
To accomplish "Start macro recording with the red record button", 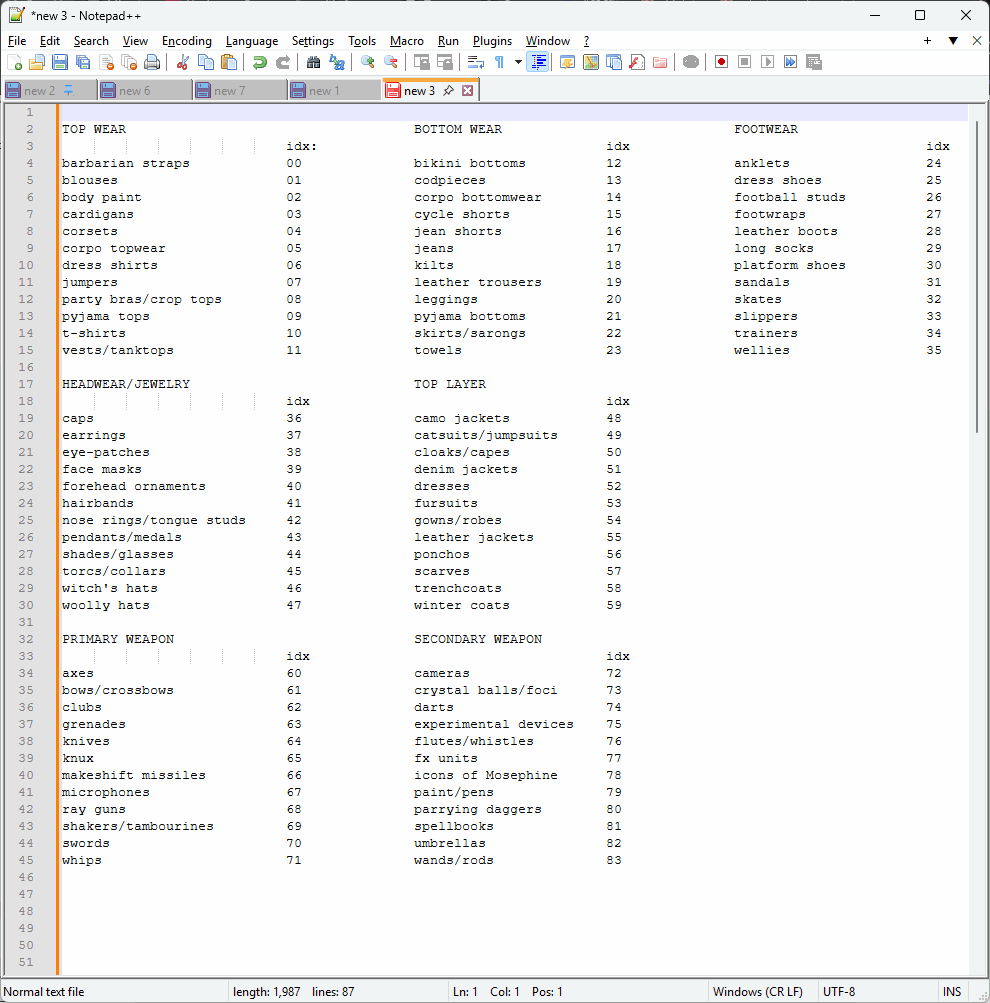I will coord(721,62).
